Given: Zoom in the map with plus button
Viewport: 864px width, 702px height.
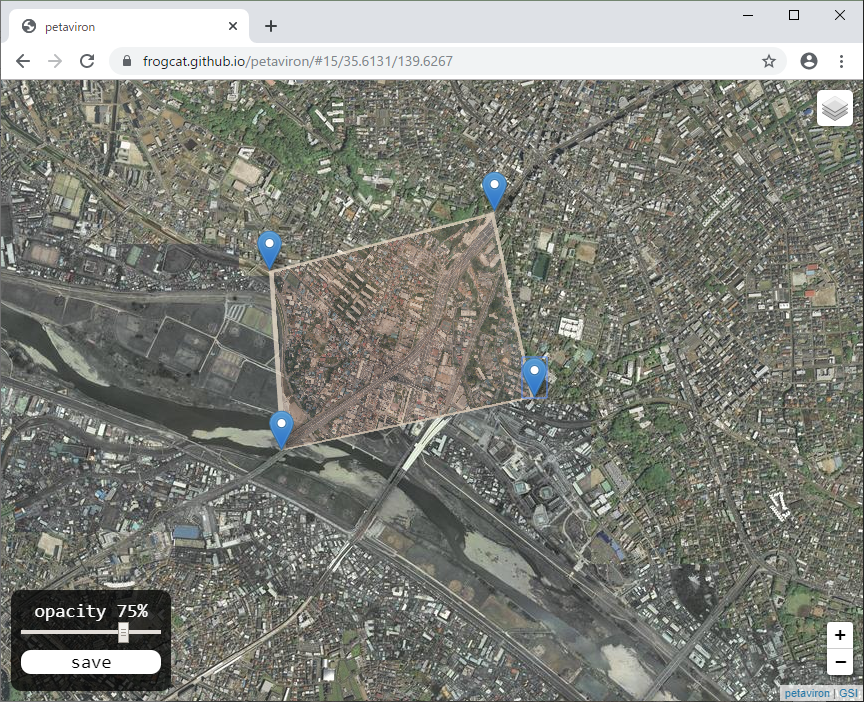Looking at the screenshot, I should click(x=840, y=635).
